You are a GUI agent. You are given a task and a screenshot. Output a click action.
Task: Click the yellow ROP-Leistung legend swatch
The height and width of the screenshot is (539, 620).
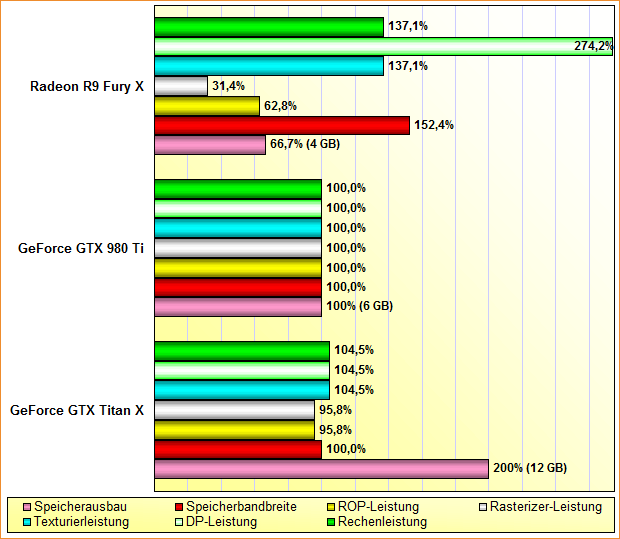[x=331, y=507]
